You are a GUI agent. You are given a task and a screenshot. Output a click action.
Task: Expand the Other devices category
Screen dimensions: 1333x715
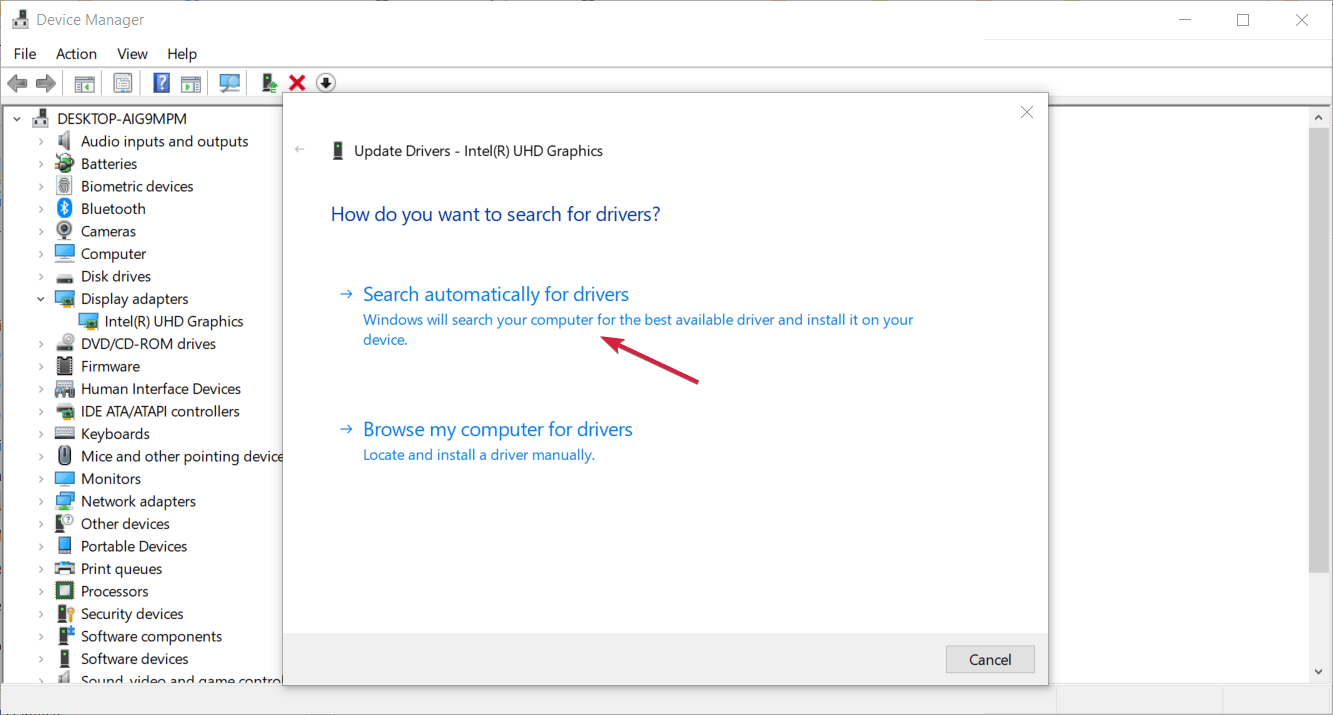(x=43, y=523)
